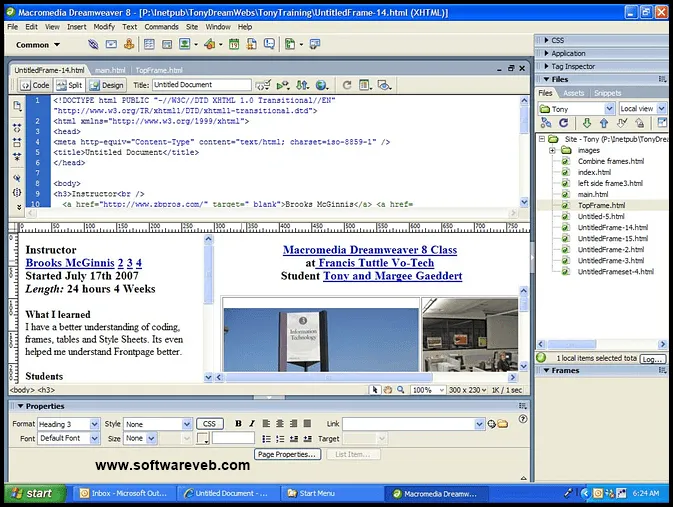
Task: Select the Zoom magnifier tool
Action: click(400, 390)
